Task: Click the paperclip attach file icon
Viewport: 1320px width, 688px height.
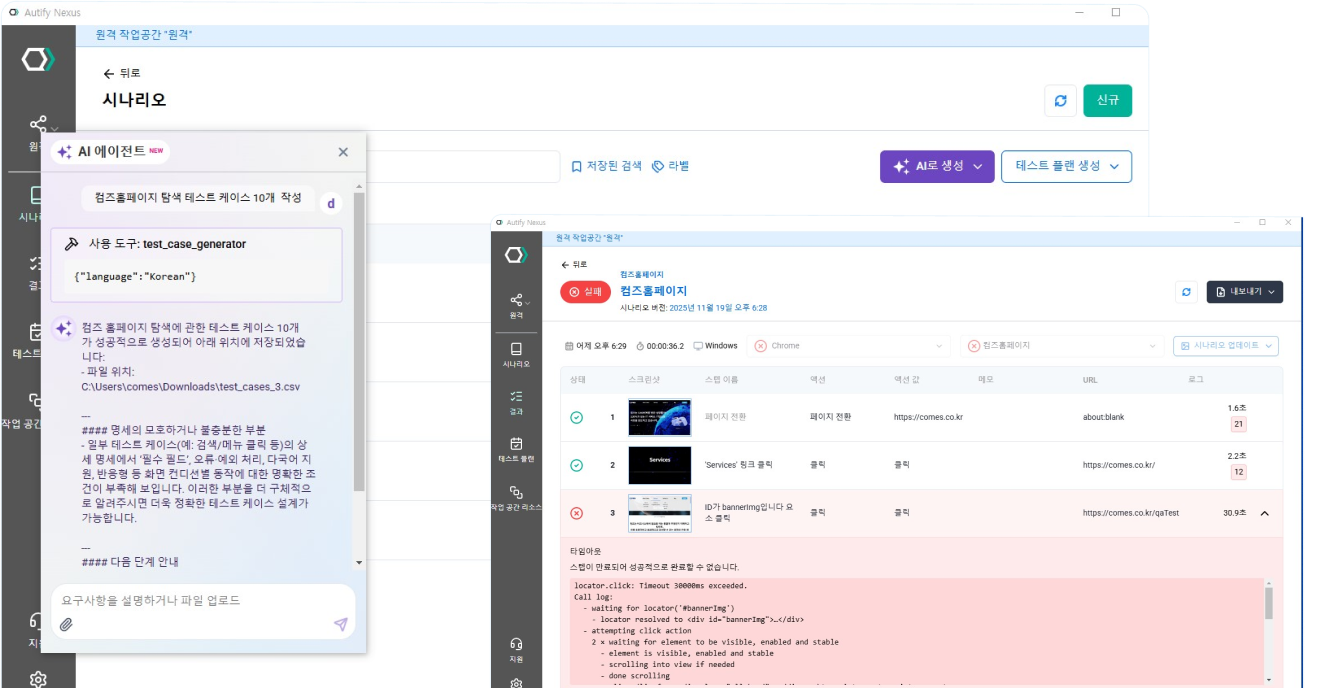Action: tap(66, 624)
